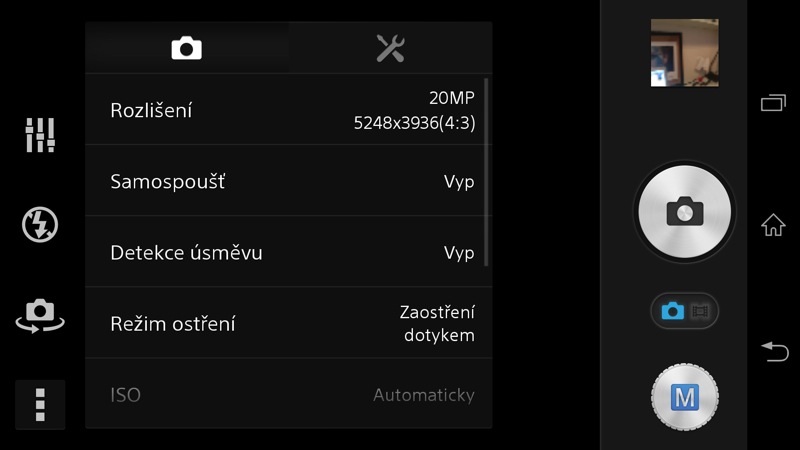Tap the Android home icon
Viewport: 800px width, 450px height.
(x=773, y=225)
